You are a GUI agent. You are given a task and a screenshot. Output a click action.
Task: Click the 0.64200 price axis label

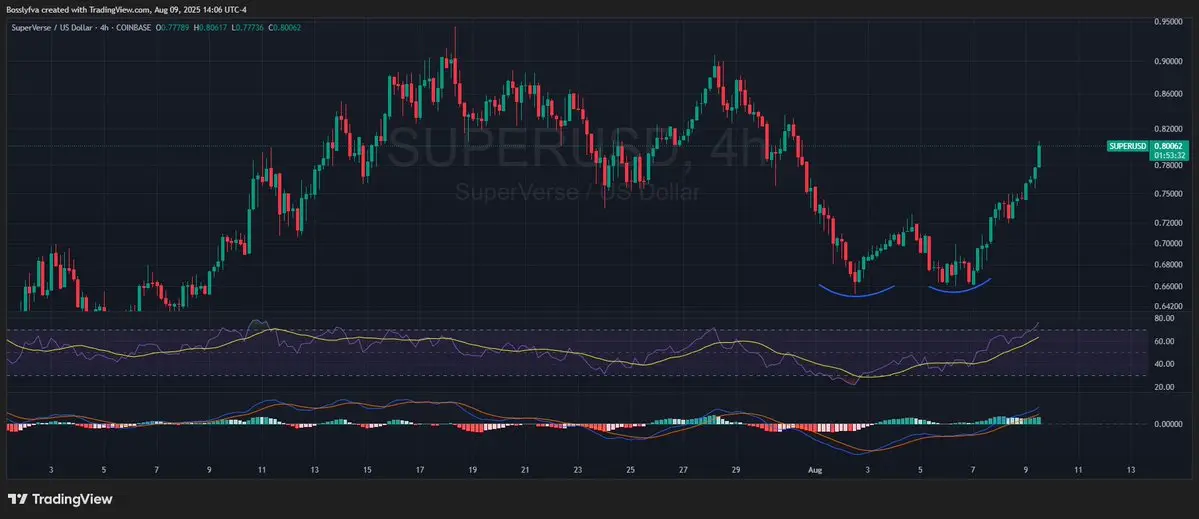click(x=1168, y=307)
